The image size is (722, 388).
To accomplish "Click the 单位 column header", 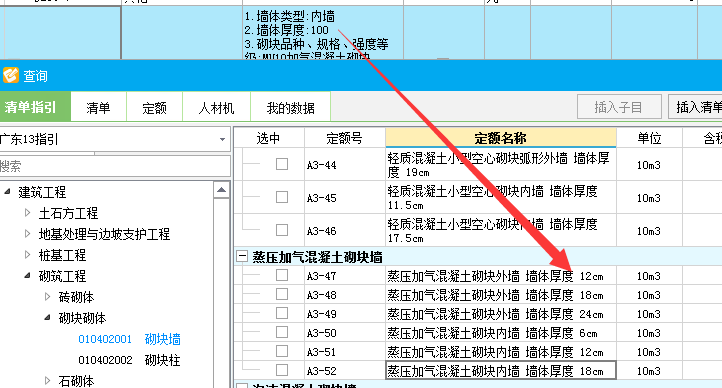I will click(649, 138).
